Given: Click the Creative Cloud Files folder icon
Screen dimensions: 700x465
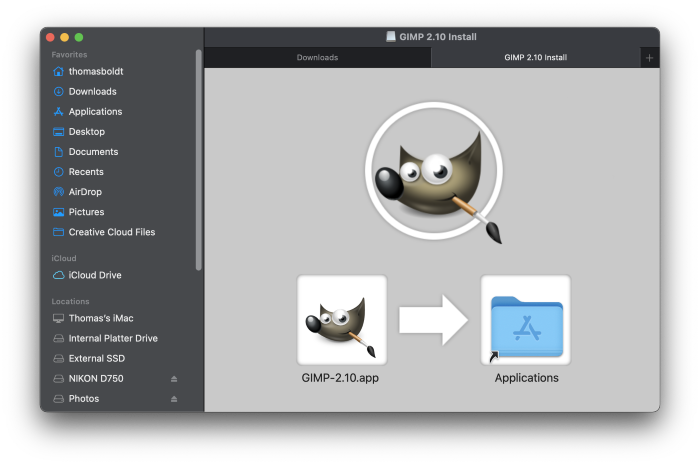Looking at the screenshot, I should [58, 232].
